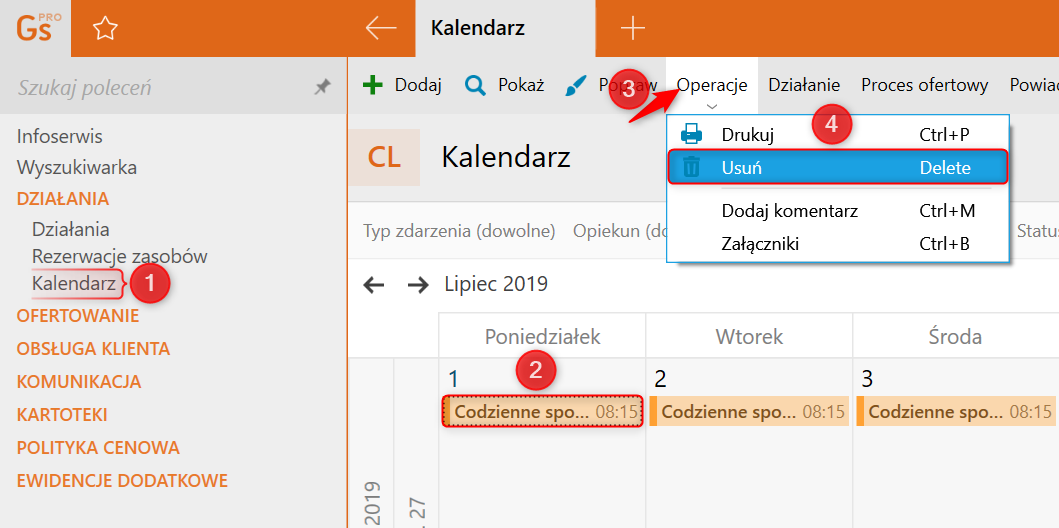
Task: Go to previous month with left arrow
Action: (x=373, y=285)
